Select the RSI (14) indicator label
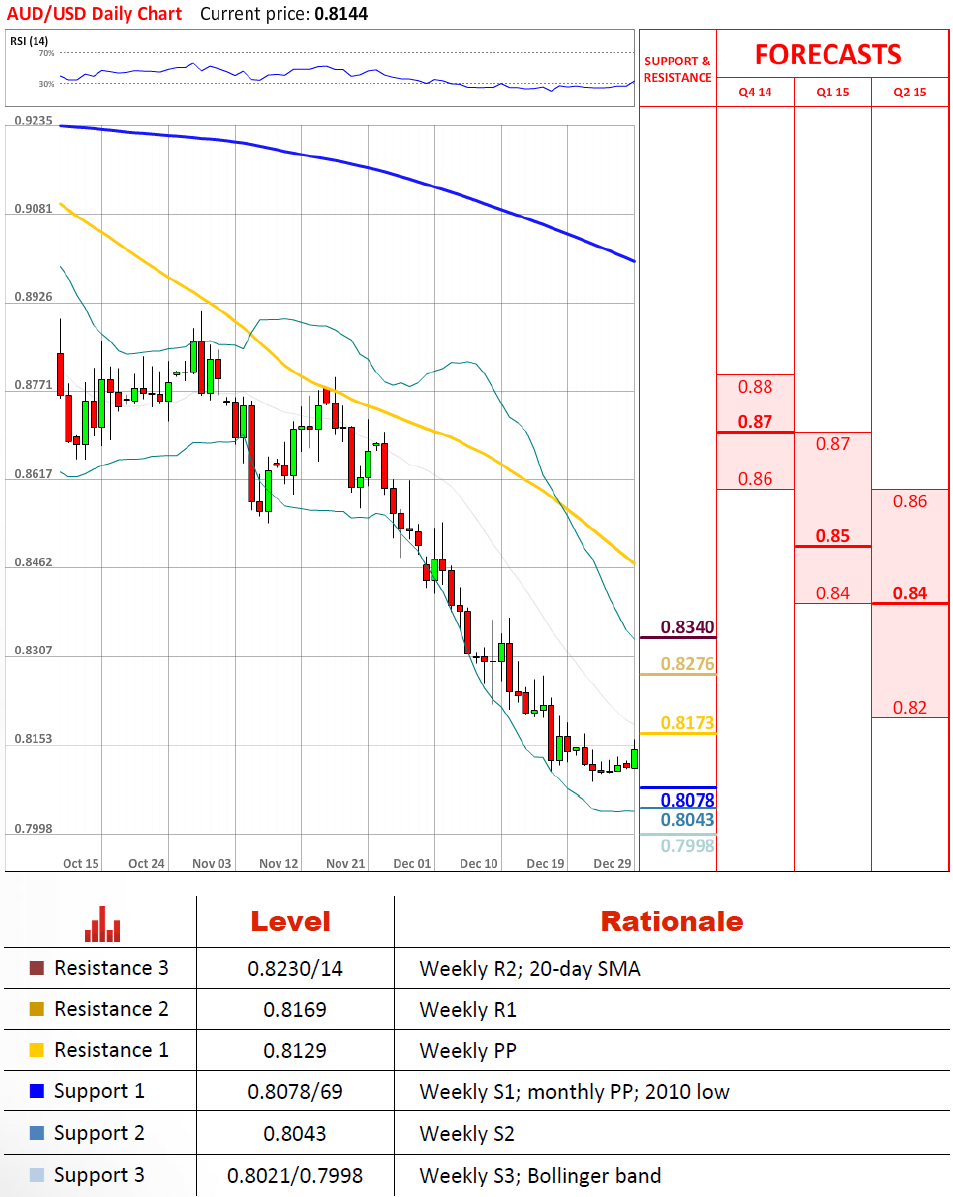Screen dimensions: 953x1197 [29, 40]
